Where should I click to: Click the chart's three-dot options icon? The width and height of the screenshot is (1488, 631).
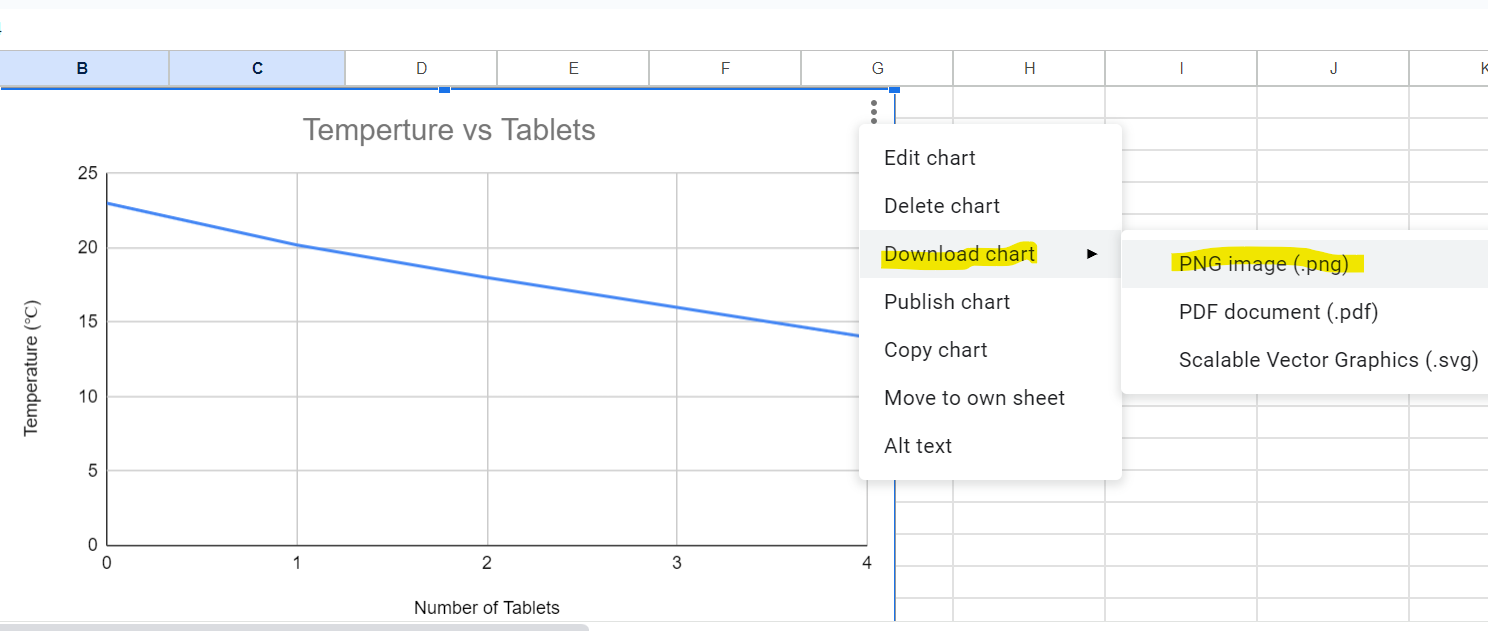click(x=874, y=111)
